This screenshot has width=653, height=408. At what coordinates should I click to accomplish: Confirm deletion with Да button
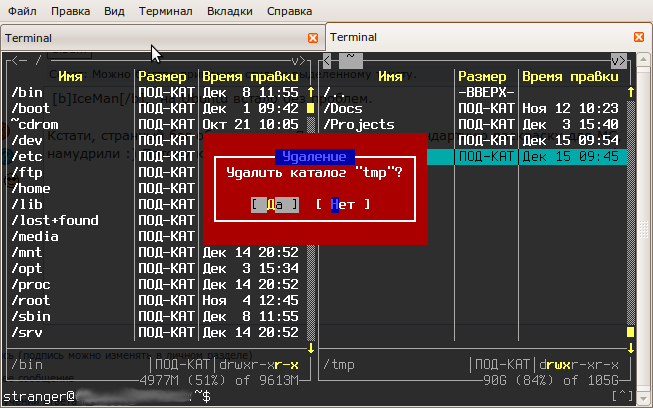pos(274,204)
